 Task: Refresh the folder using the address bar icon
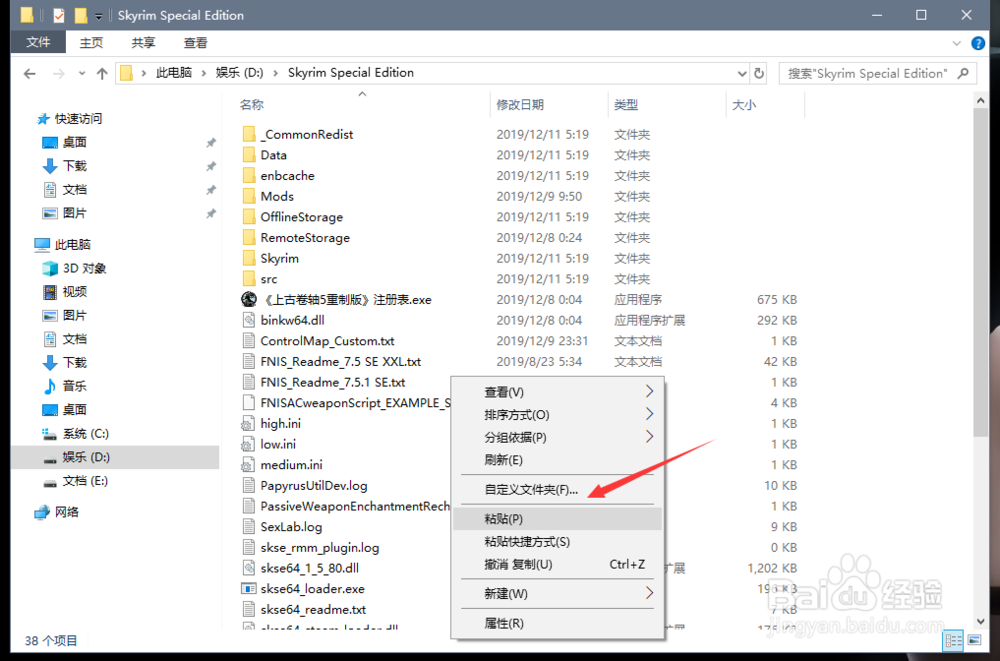[758, 73]
